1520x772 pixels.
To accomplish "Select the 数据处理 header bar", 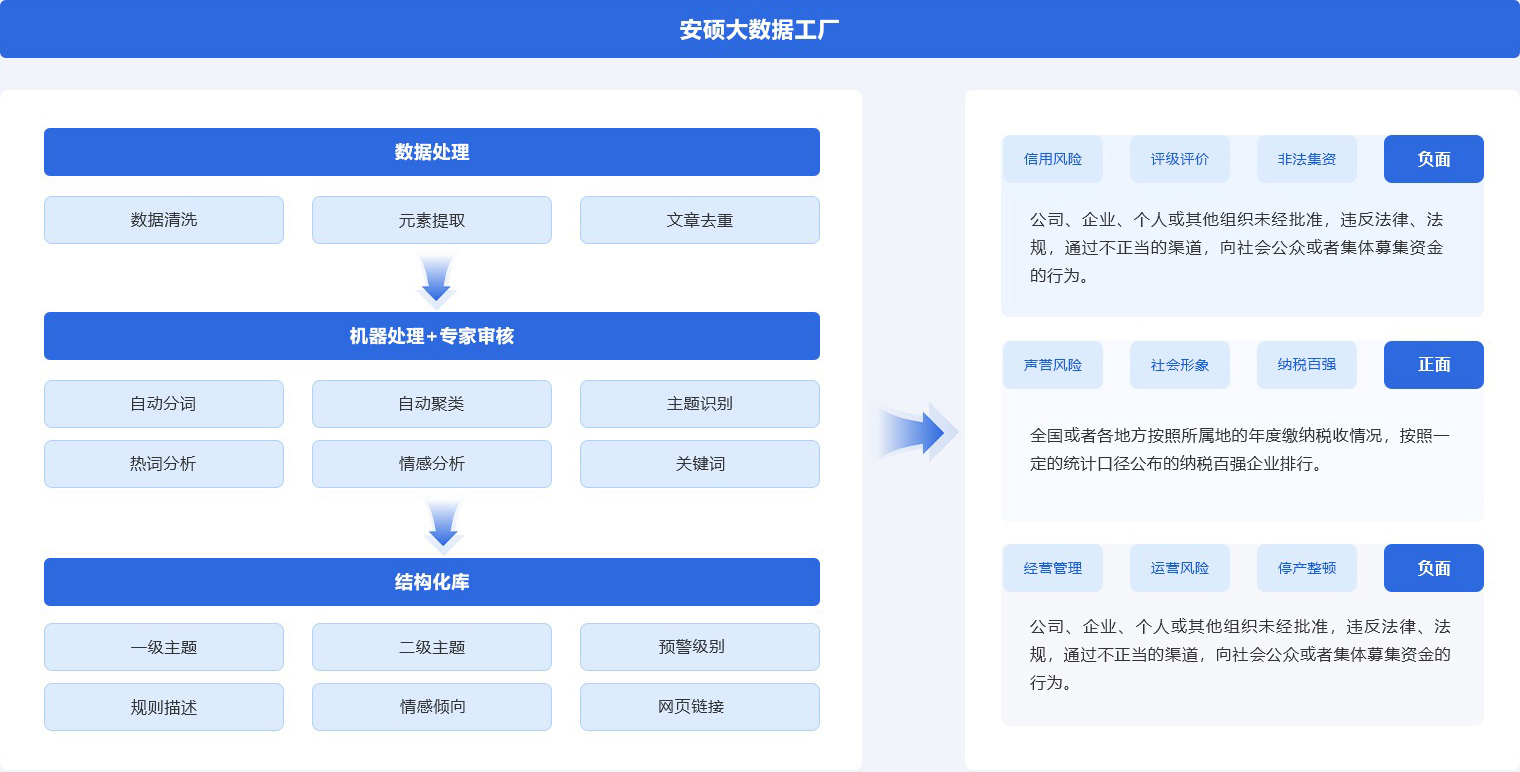I will pos(431,152).
